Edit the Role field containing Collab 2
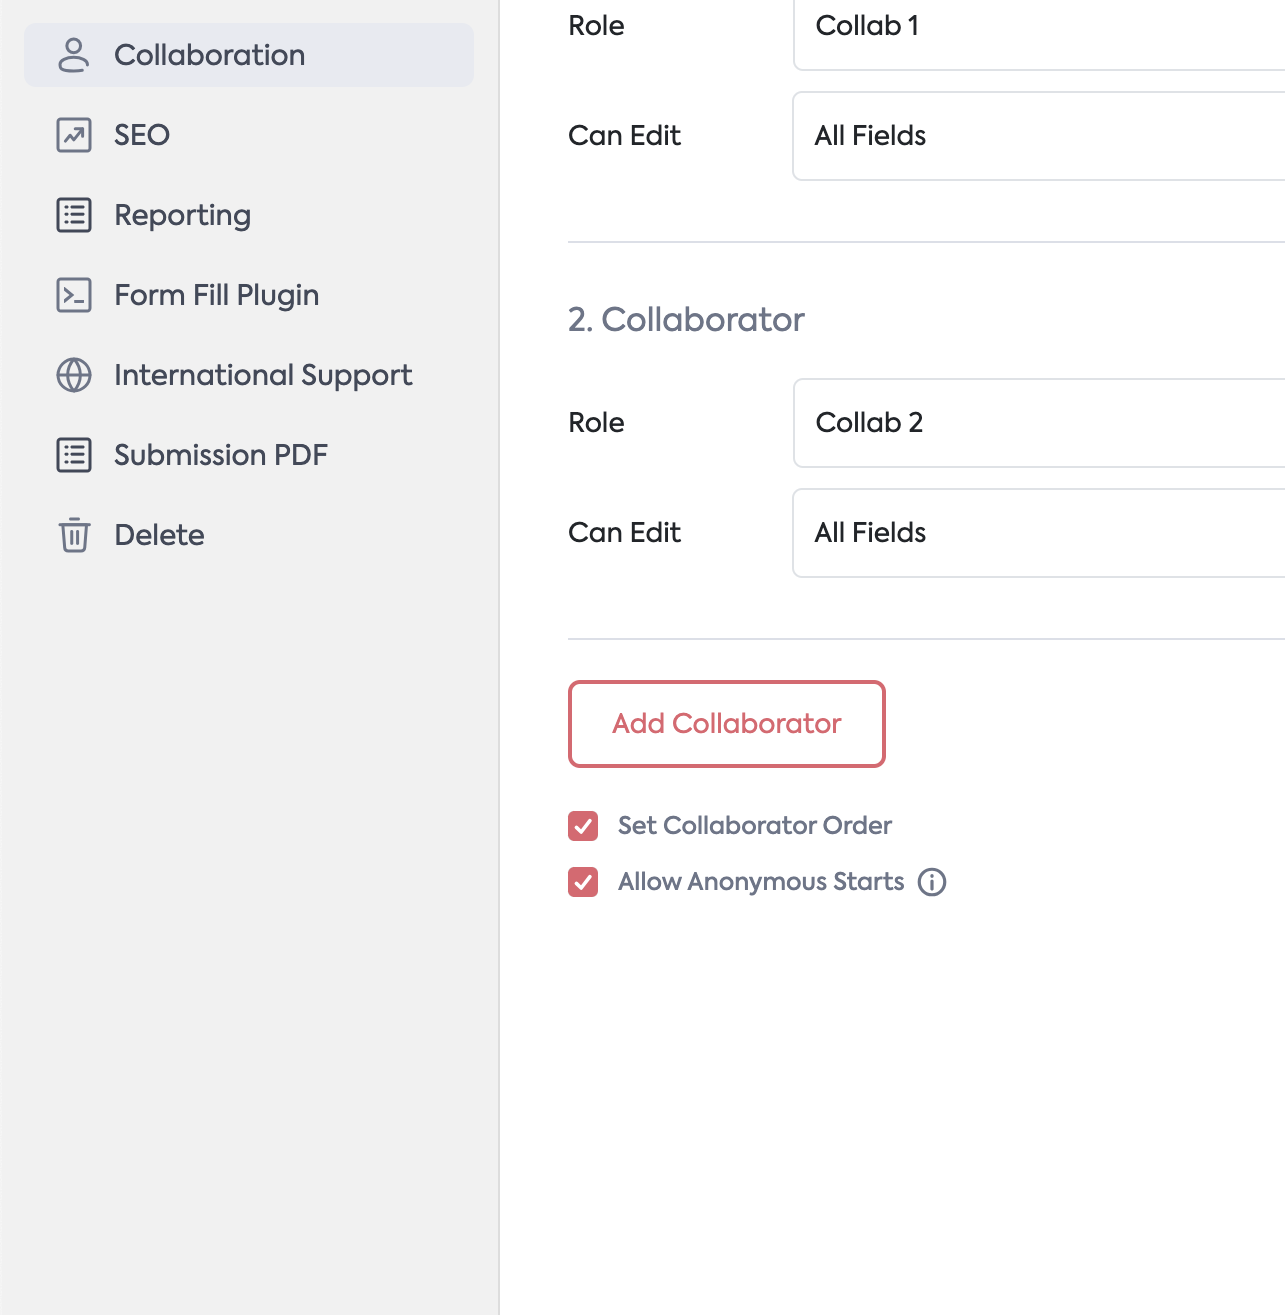The height and width of the screenshot is (1315, 1285). 1038,423
